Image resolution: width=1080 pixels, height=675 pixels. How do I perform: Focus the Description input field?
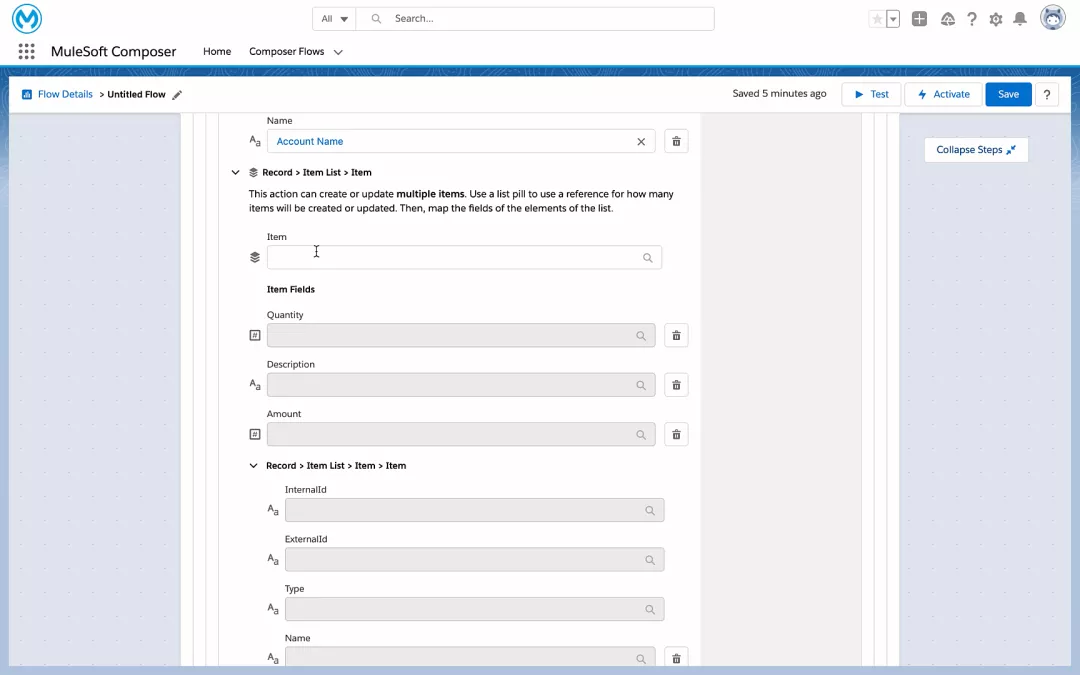[x=461, y=385]
